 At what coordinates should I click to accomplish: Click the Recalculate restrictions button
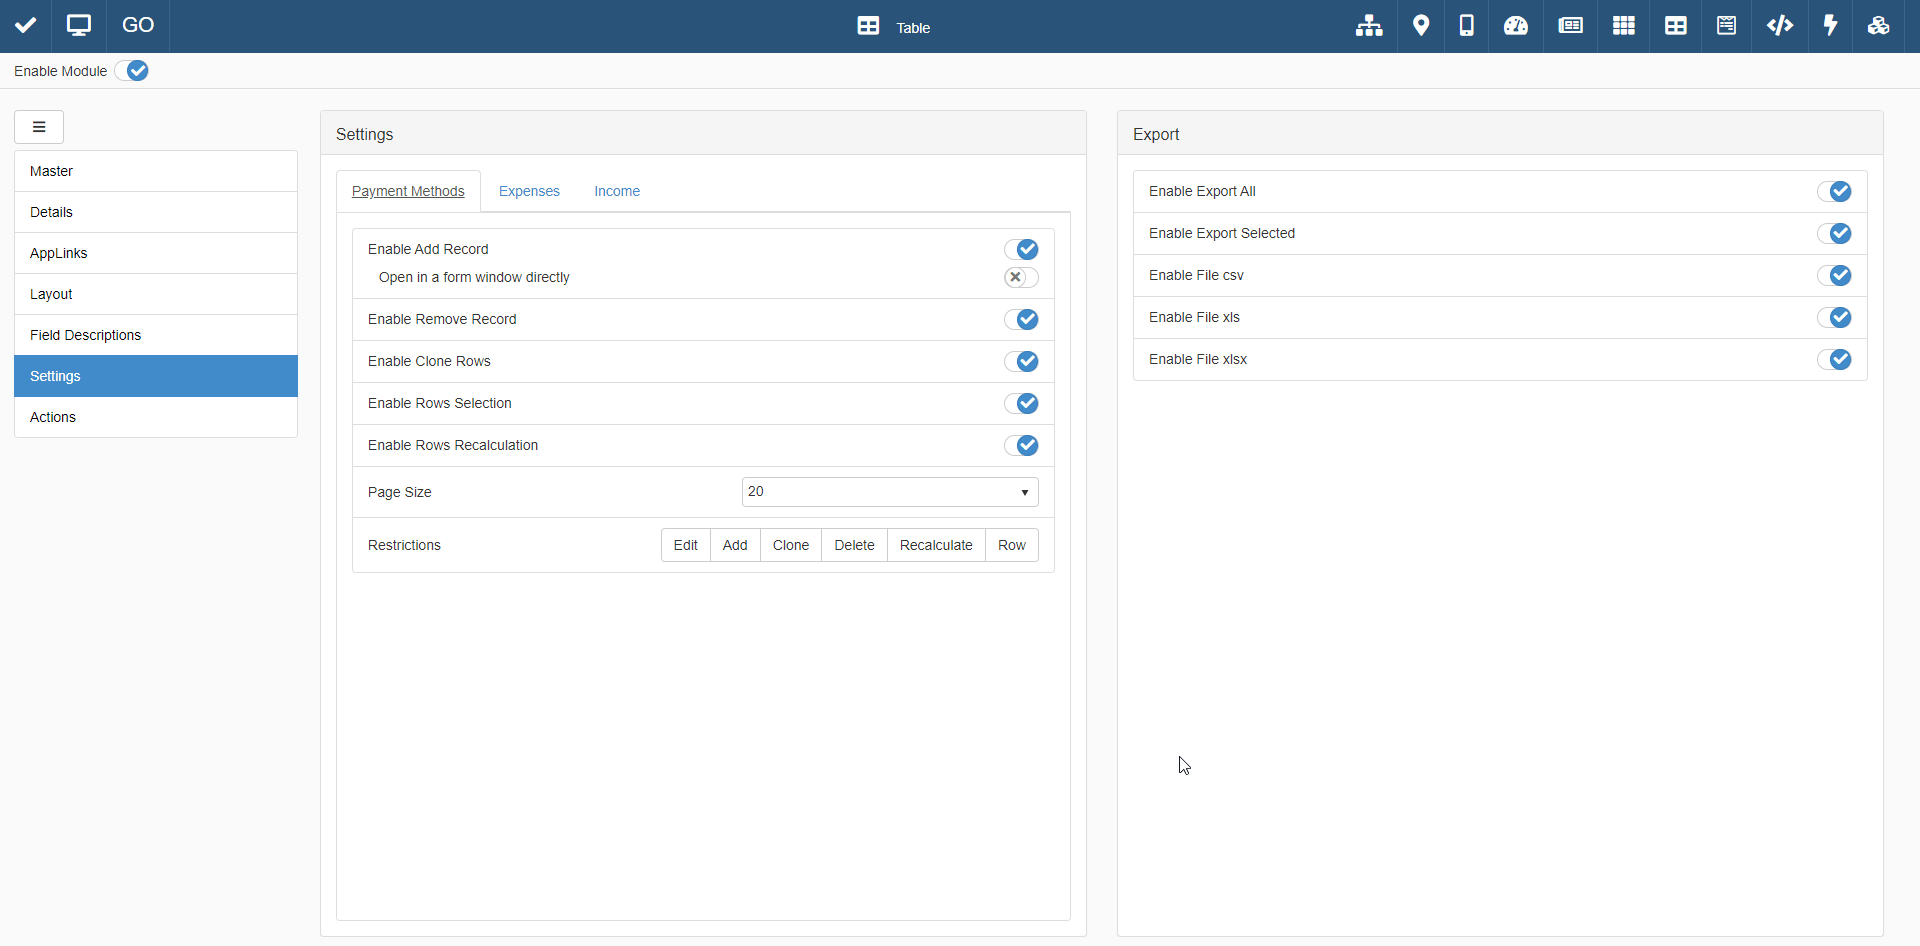[x=935, y=546]
